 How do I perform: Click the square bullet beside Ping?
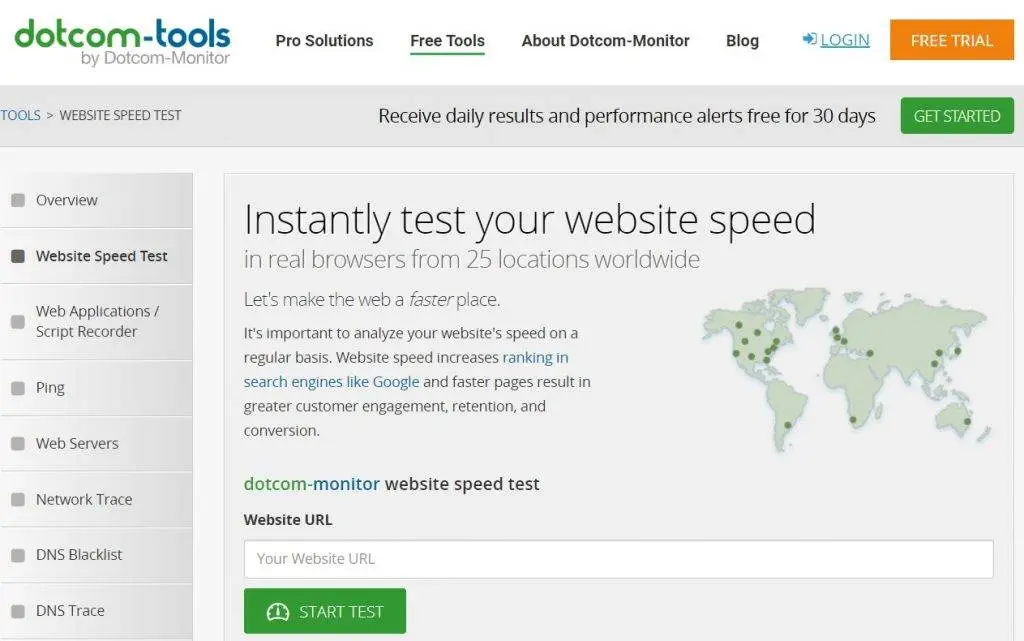18,388
